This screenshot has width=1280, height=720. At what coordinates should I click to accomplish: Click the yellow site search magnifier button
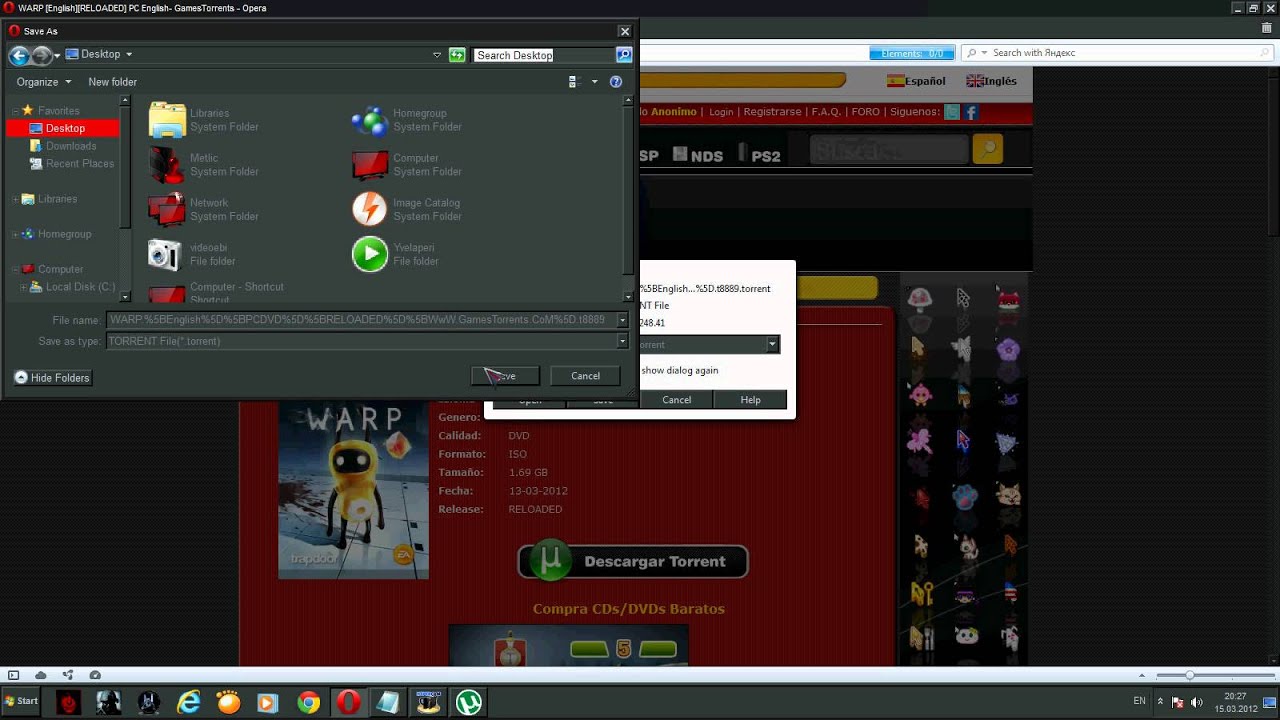coord(988,149)
